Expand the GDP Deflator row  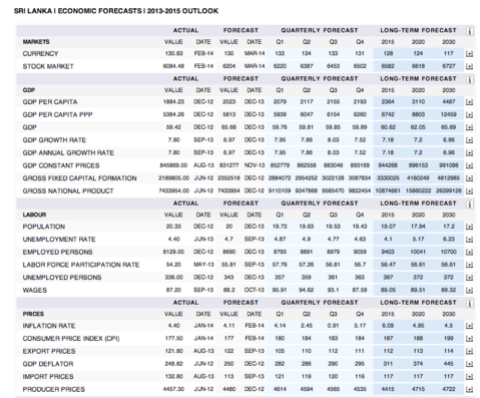click(469, 364)
